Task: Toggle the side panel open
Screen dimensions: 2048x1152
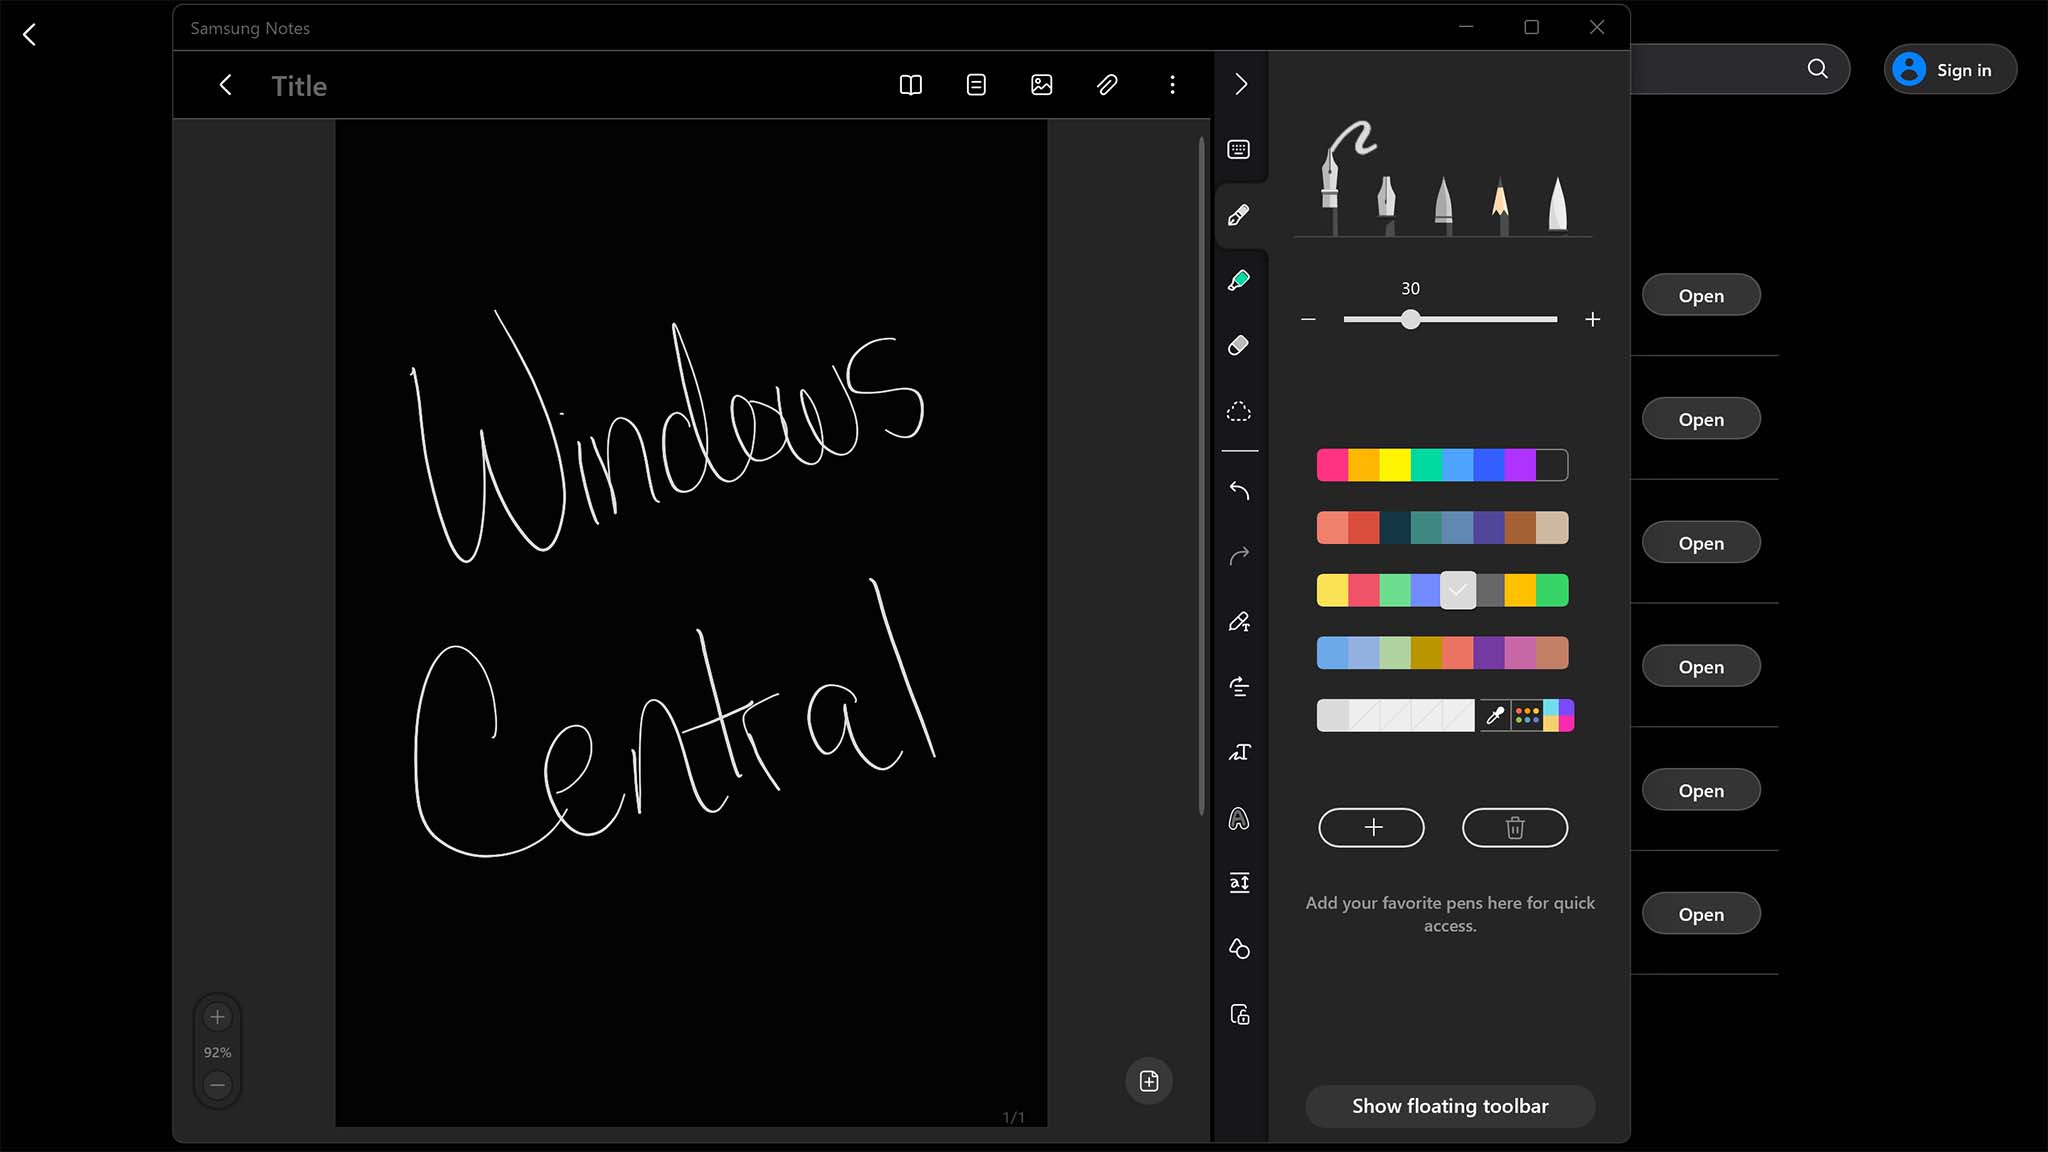Action: pos(1239,84)
